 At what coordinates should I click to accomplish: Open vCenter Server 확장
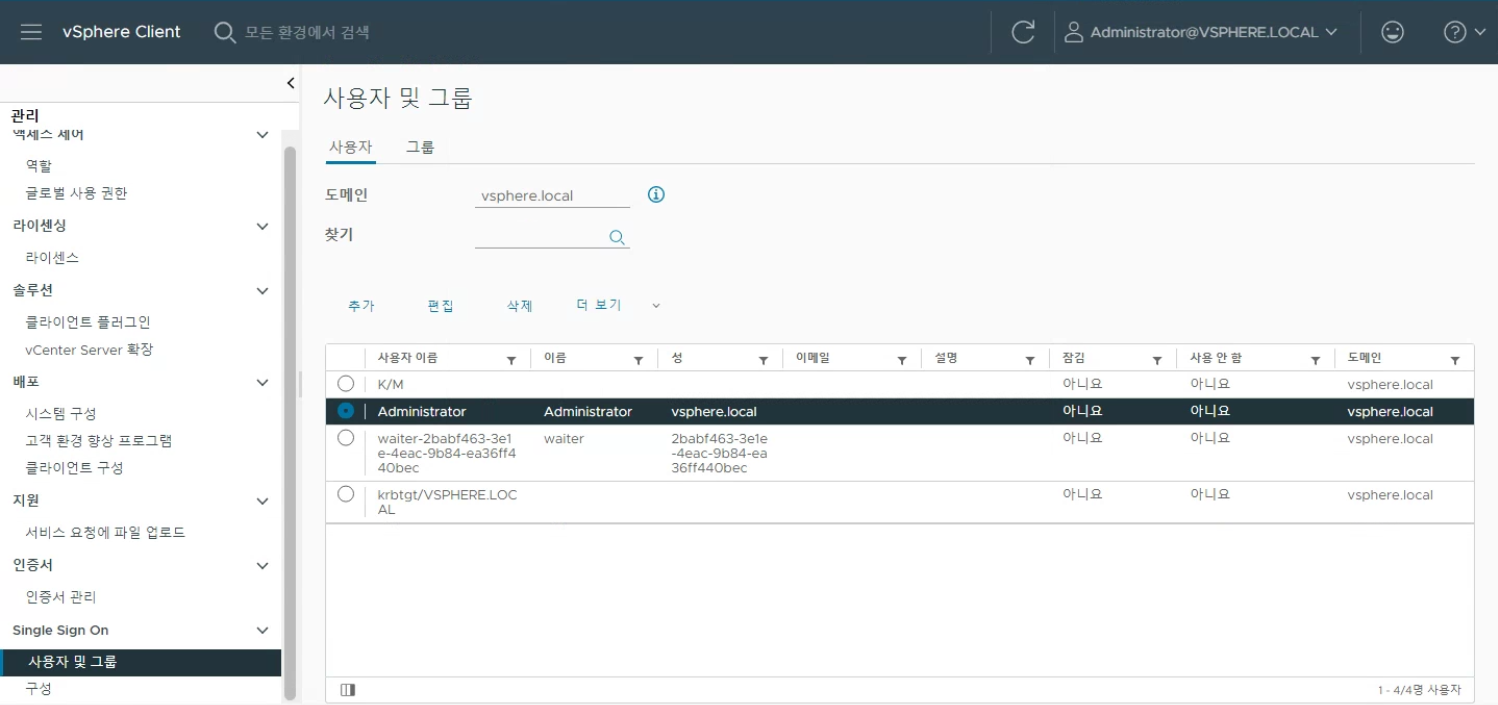89,349
